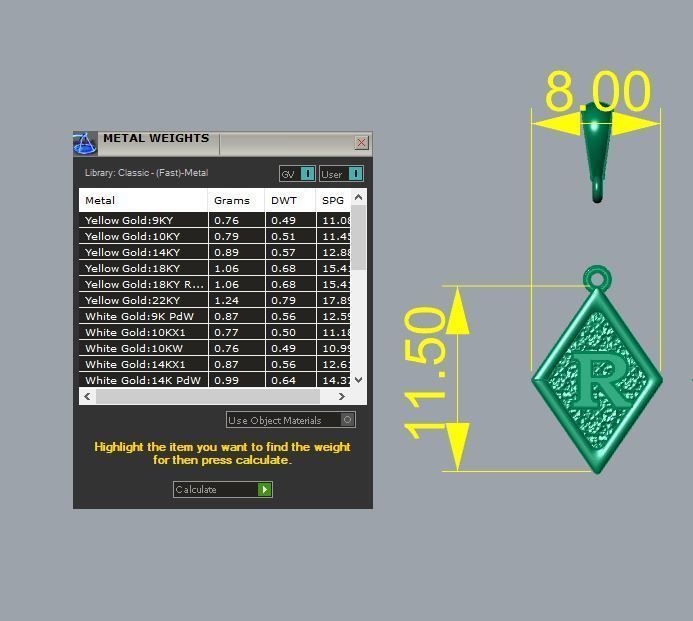Viewport: 693px width, 621px height.
Task: Select the Yellow Gold:18KY row
Action: (x=215, y=268)
